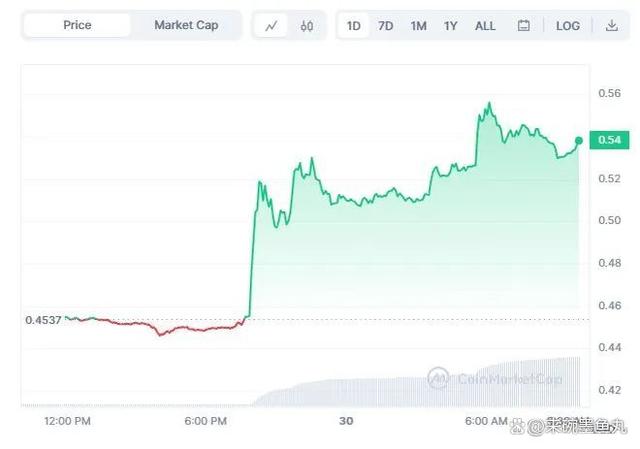Open the calendar date range picker
This screenshot has height=449, width=640.
tap(524, 26)
